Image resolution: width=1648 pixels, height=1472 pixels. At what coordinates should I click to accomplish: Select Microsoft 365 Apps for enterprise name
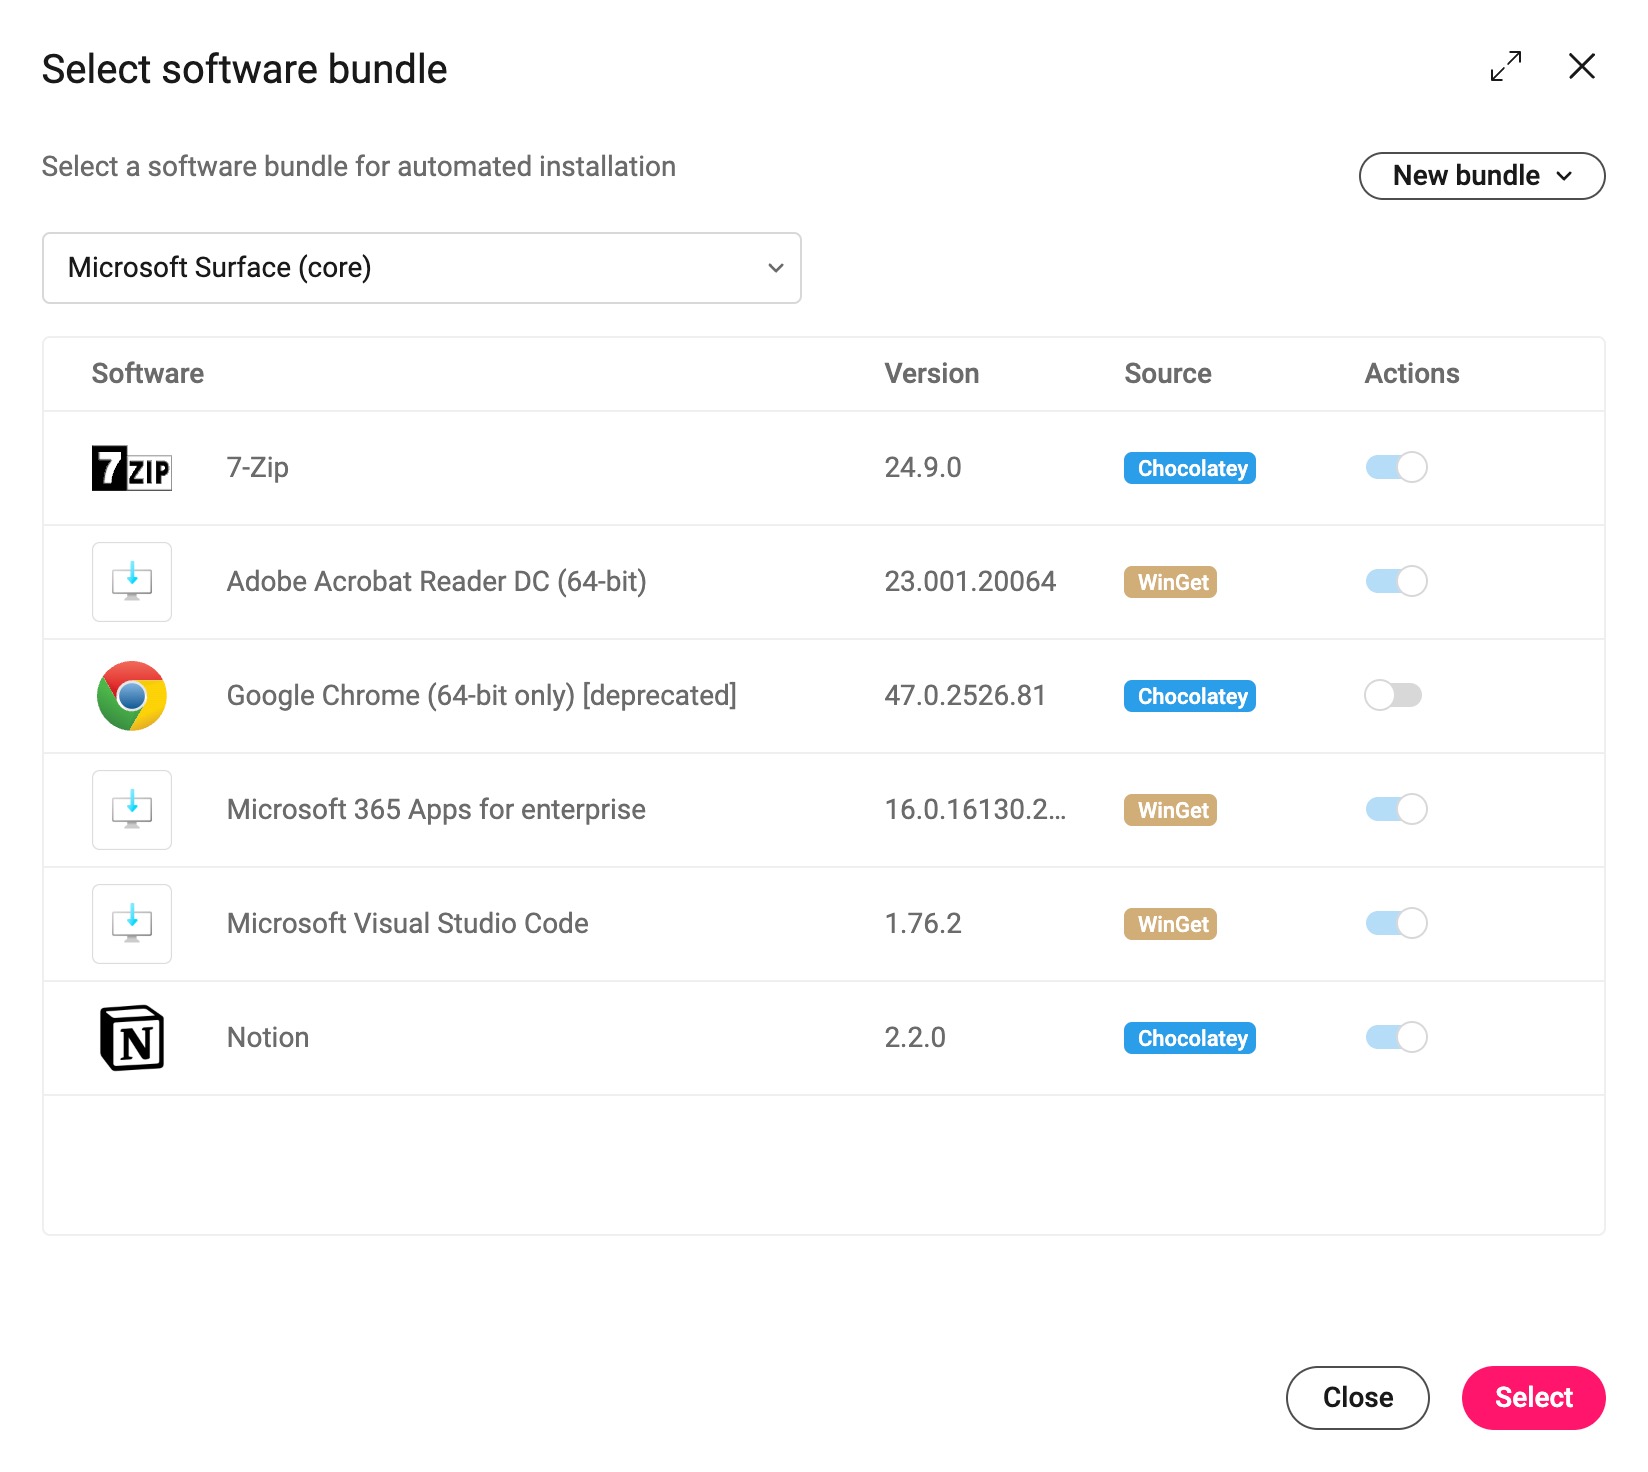click(x=436, y=810)
